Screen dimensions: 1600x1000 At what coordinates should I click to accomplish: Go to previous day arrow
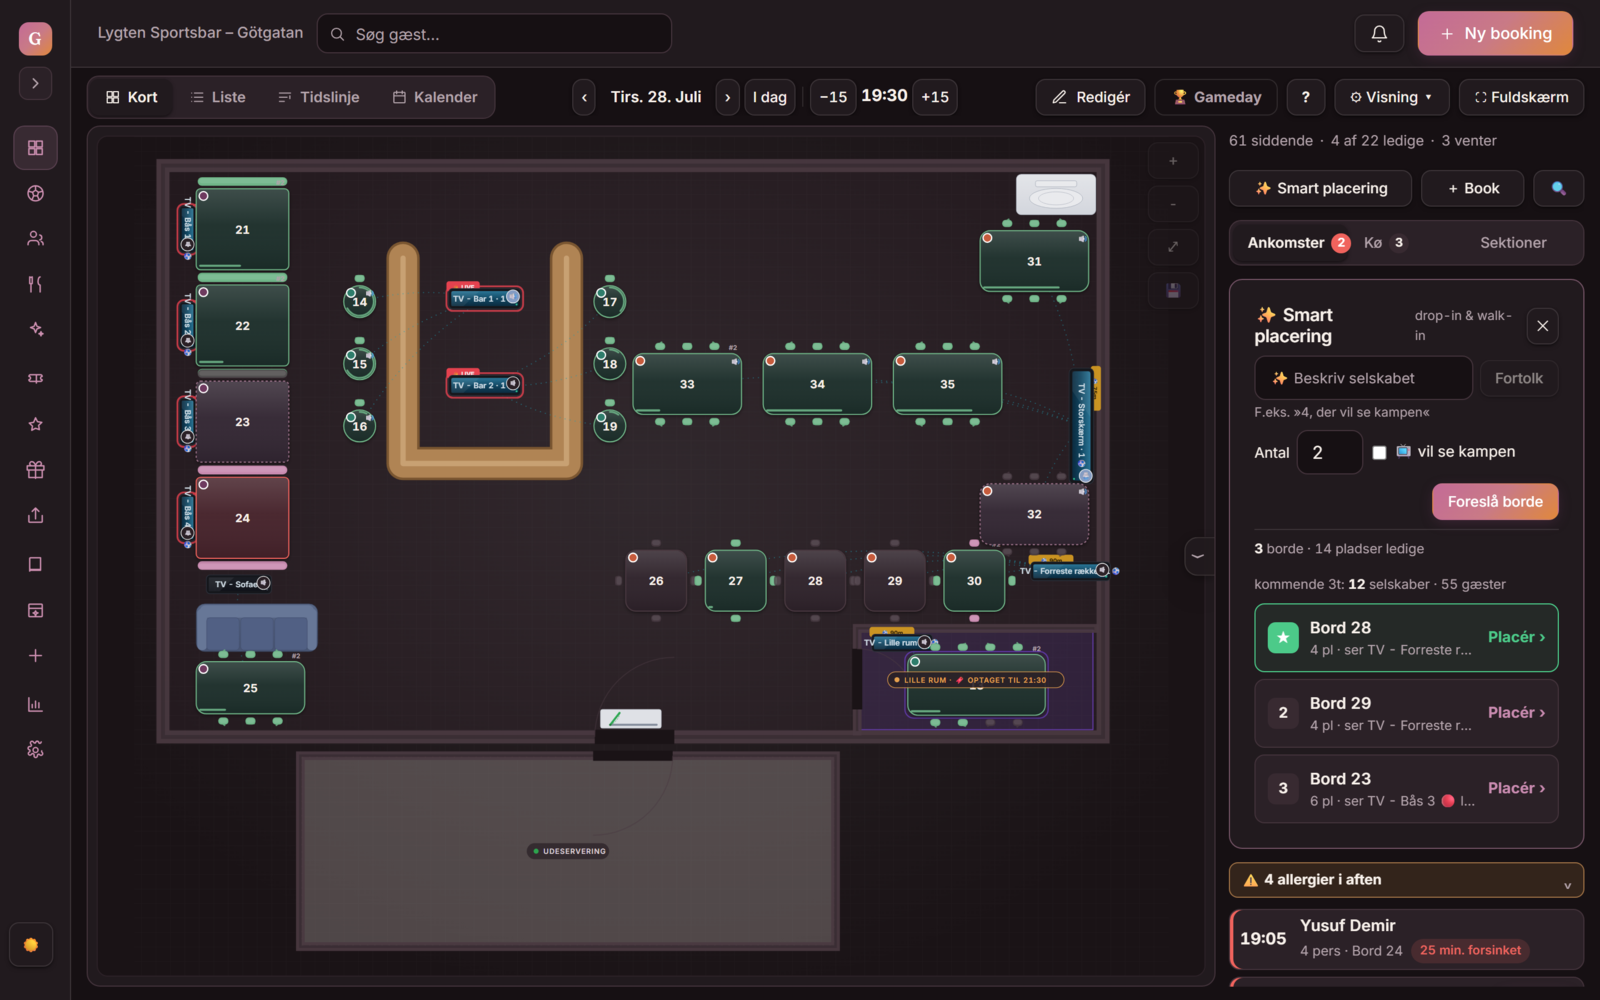click(x=584, y=97)
